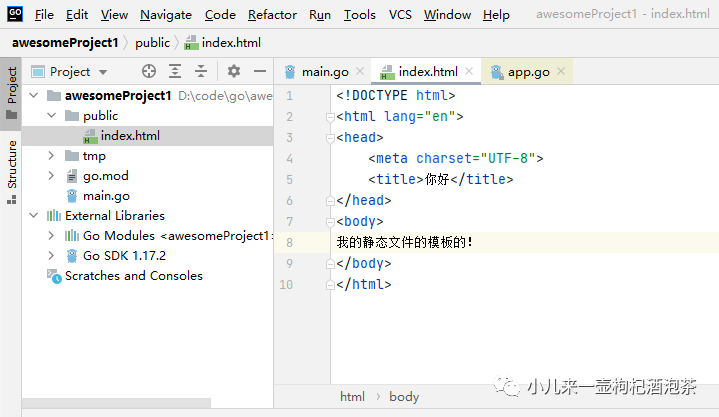The height and width of the screenshot is (417, 719).
Task: Hide the Project panel with minus icon
Action: [x=260, y=71]
